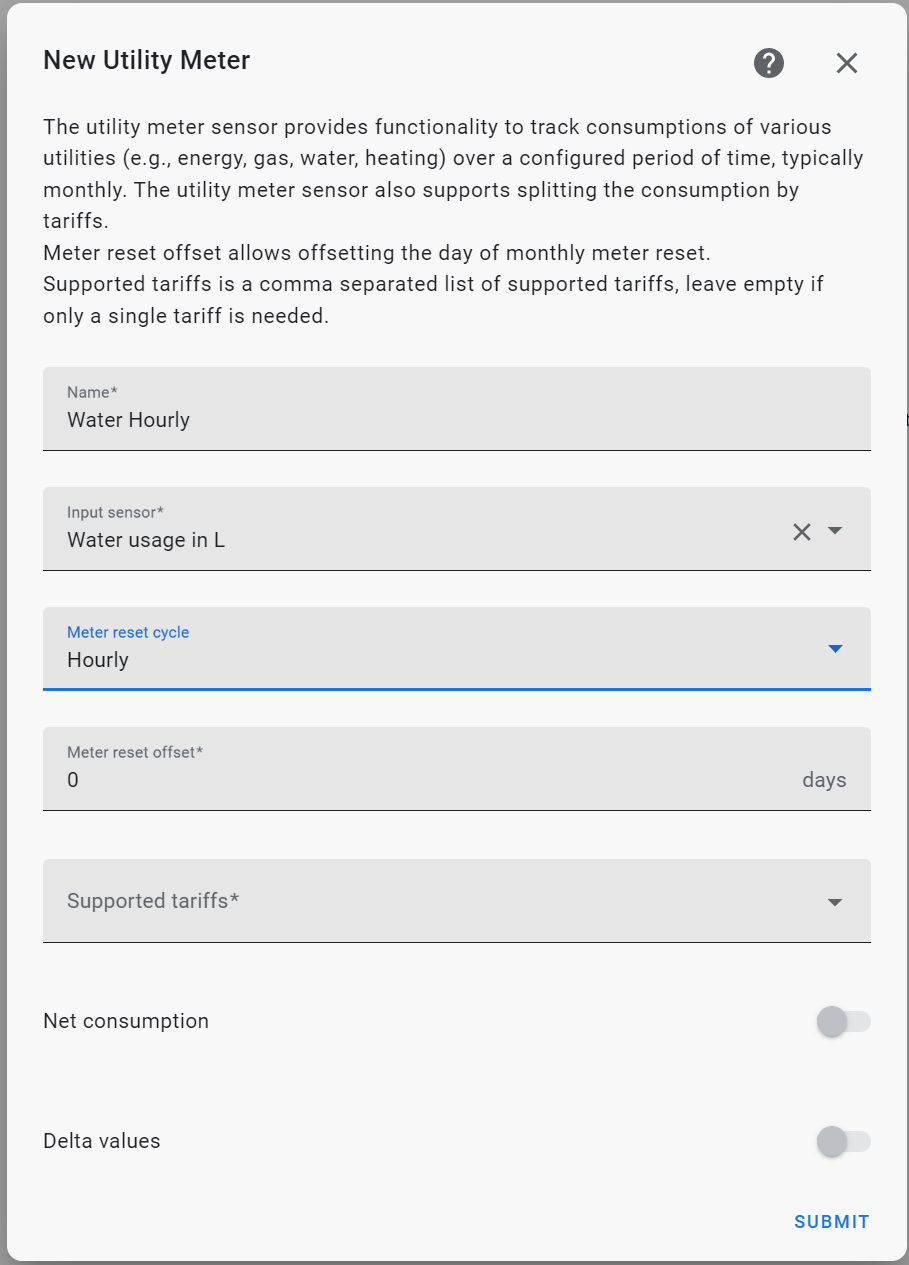Click the days unit label

pos(824,779)
